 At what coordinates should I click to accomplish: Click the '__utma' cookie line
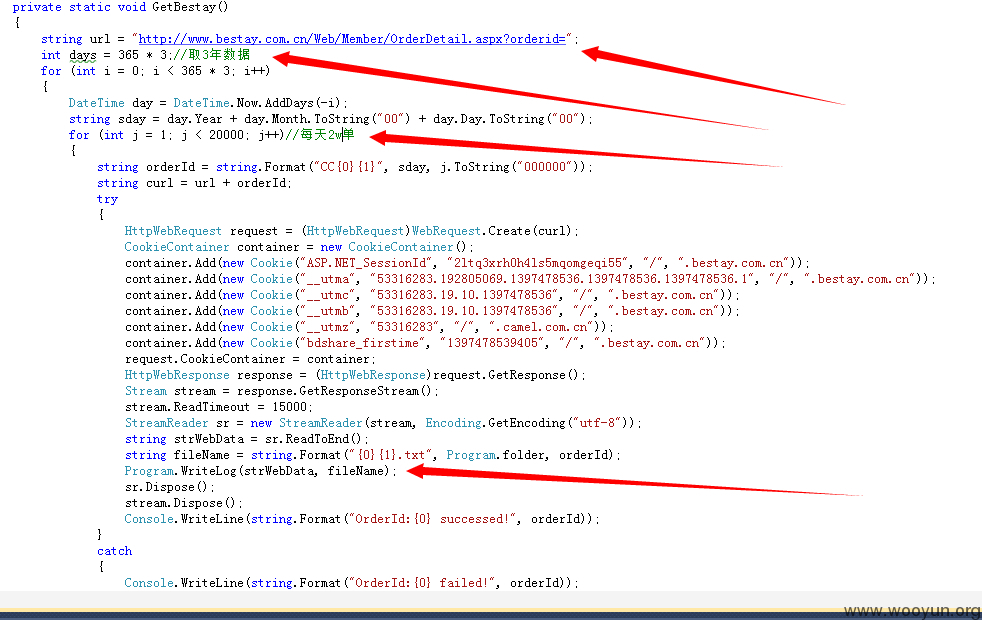click(x=530, y=279)
